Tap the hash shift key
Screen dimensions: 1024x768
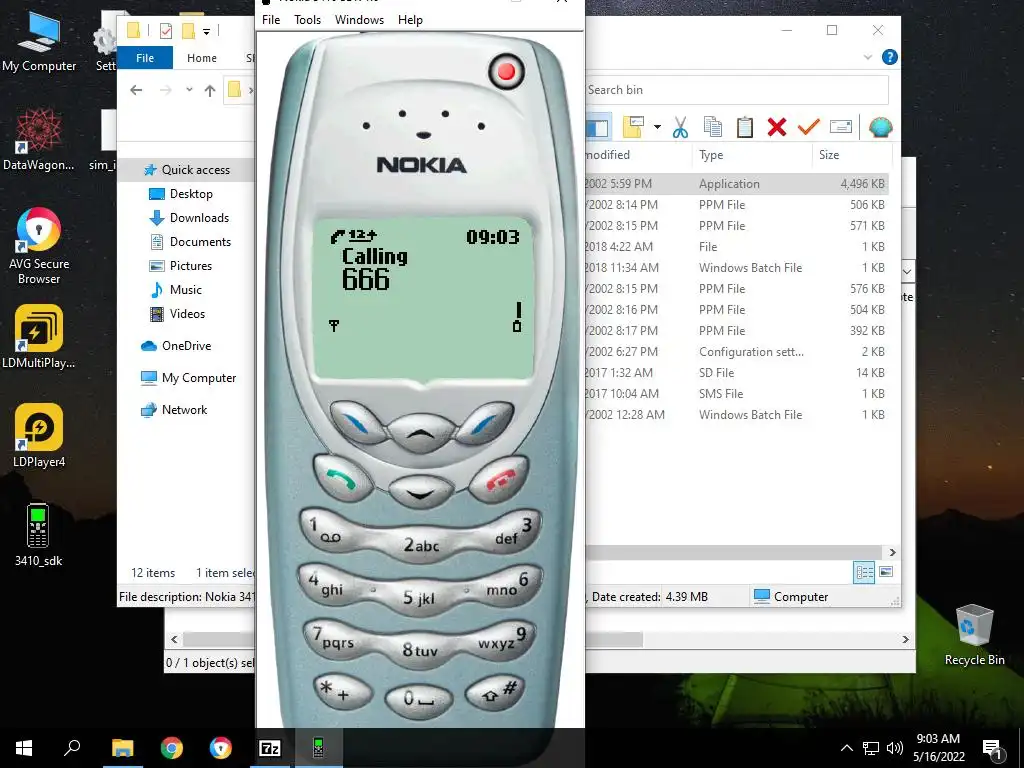click(496, 692)
